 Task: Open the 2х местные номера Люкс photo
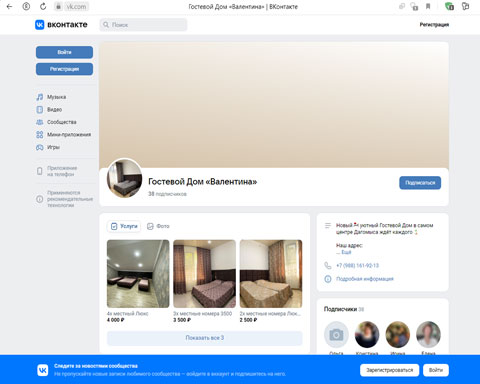(x=271, y=274)
